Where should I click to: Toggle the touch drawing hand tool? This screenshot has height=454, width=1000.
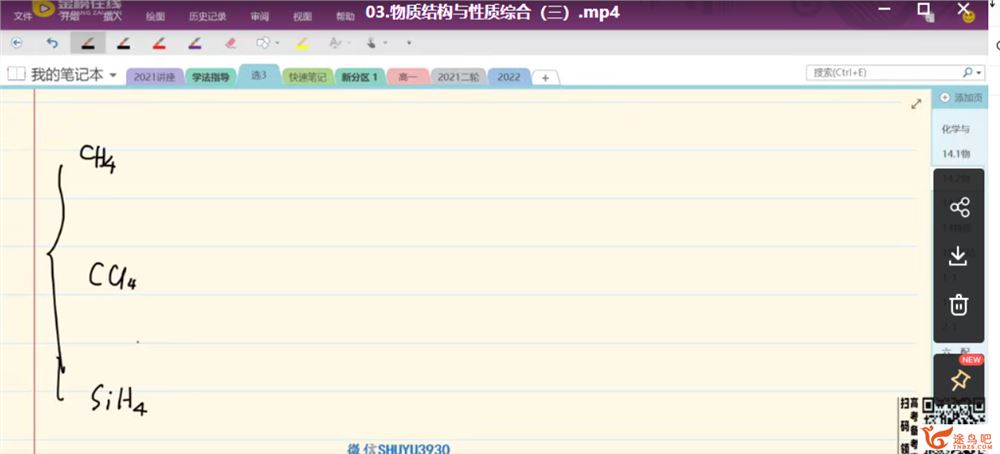(x=372, y=43)
